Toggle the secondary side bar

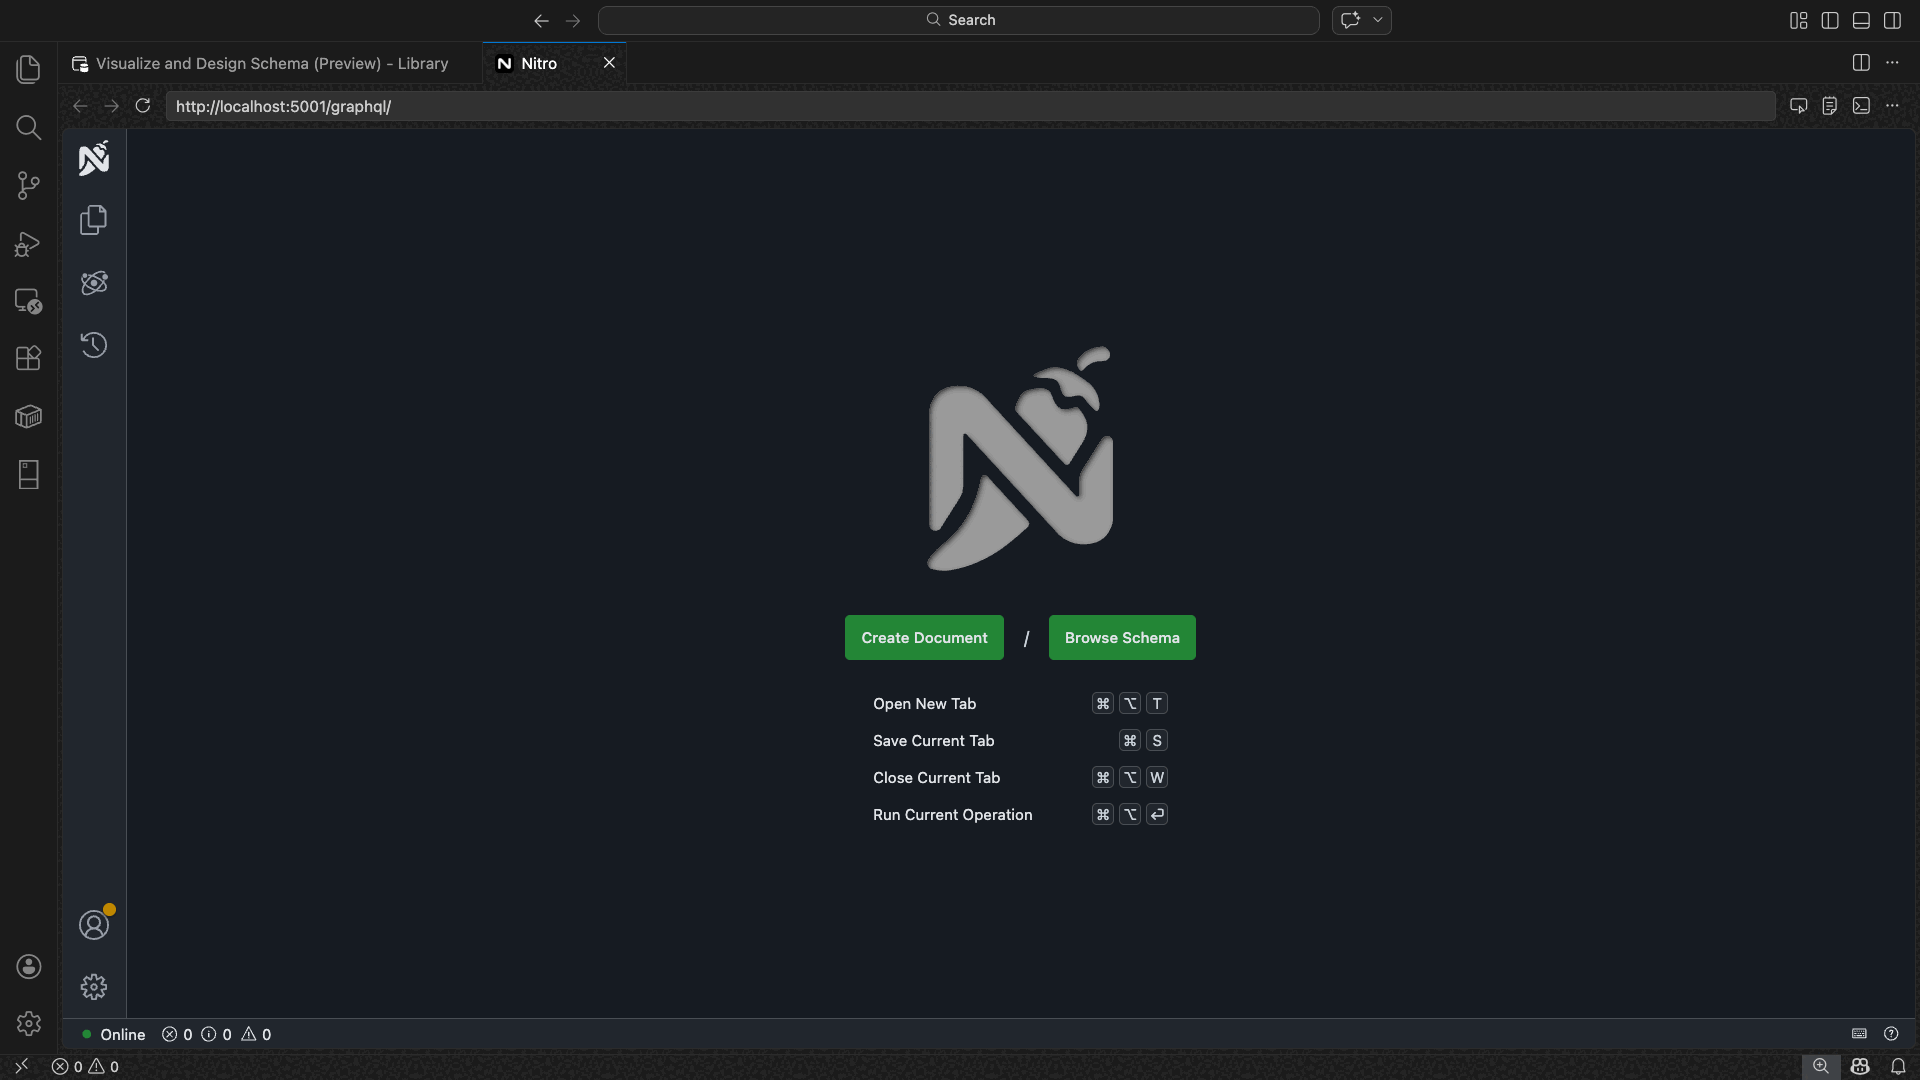click(x=1892, y=20)
